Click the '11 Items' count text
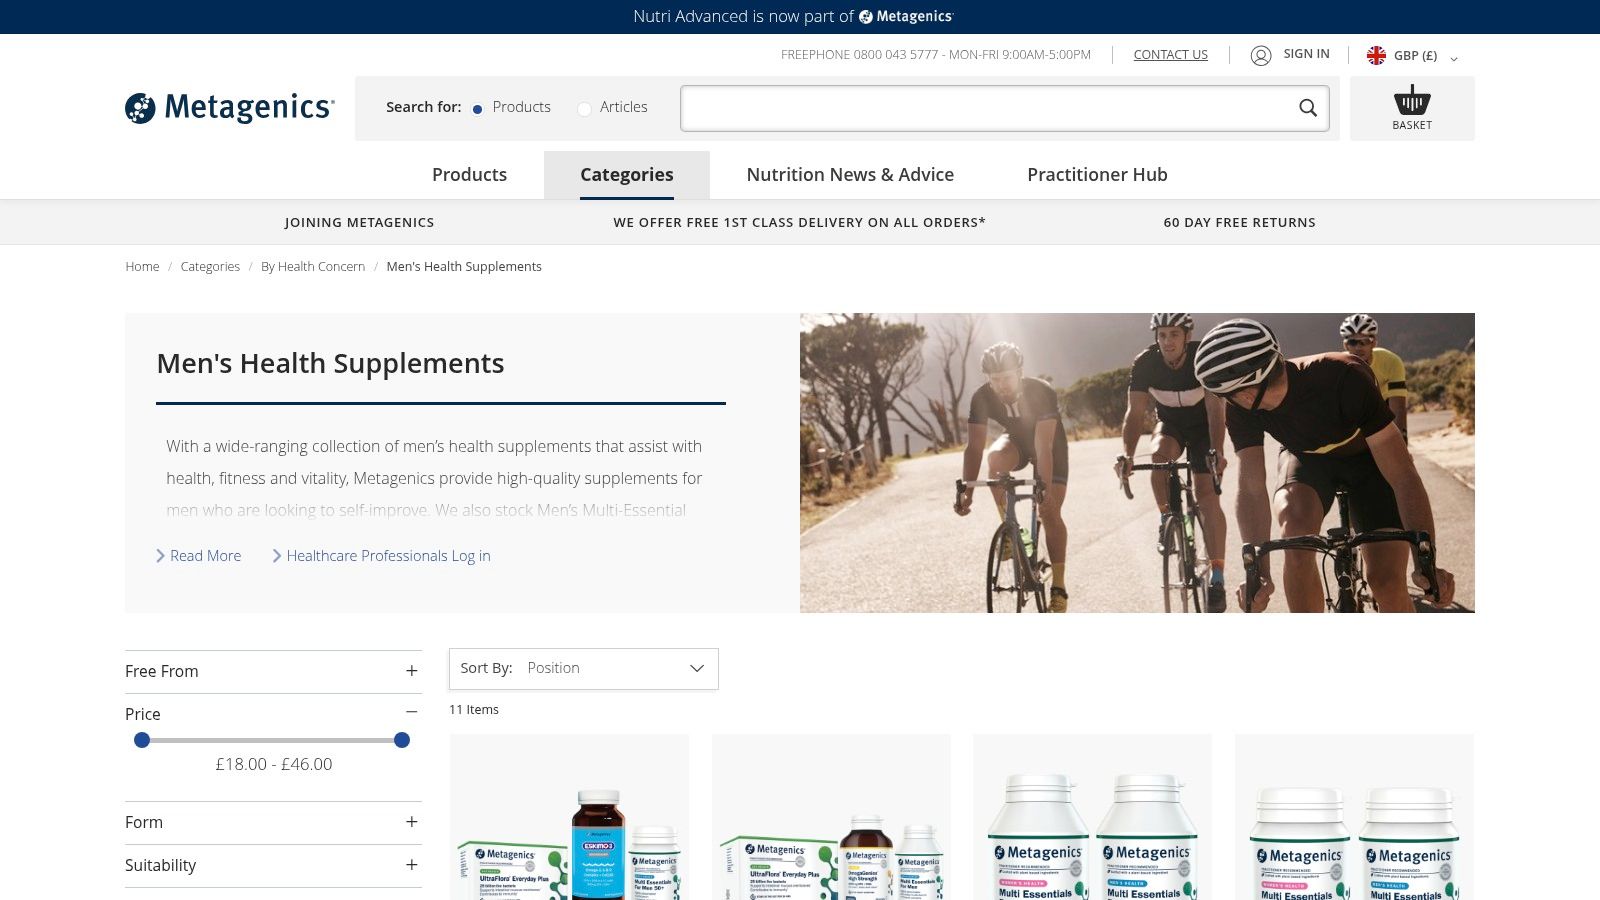 point(474,710)
